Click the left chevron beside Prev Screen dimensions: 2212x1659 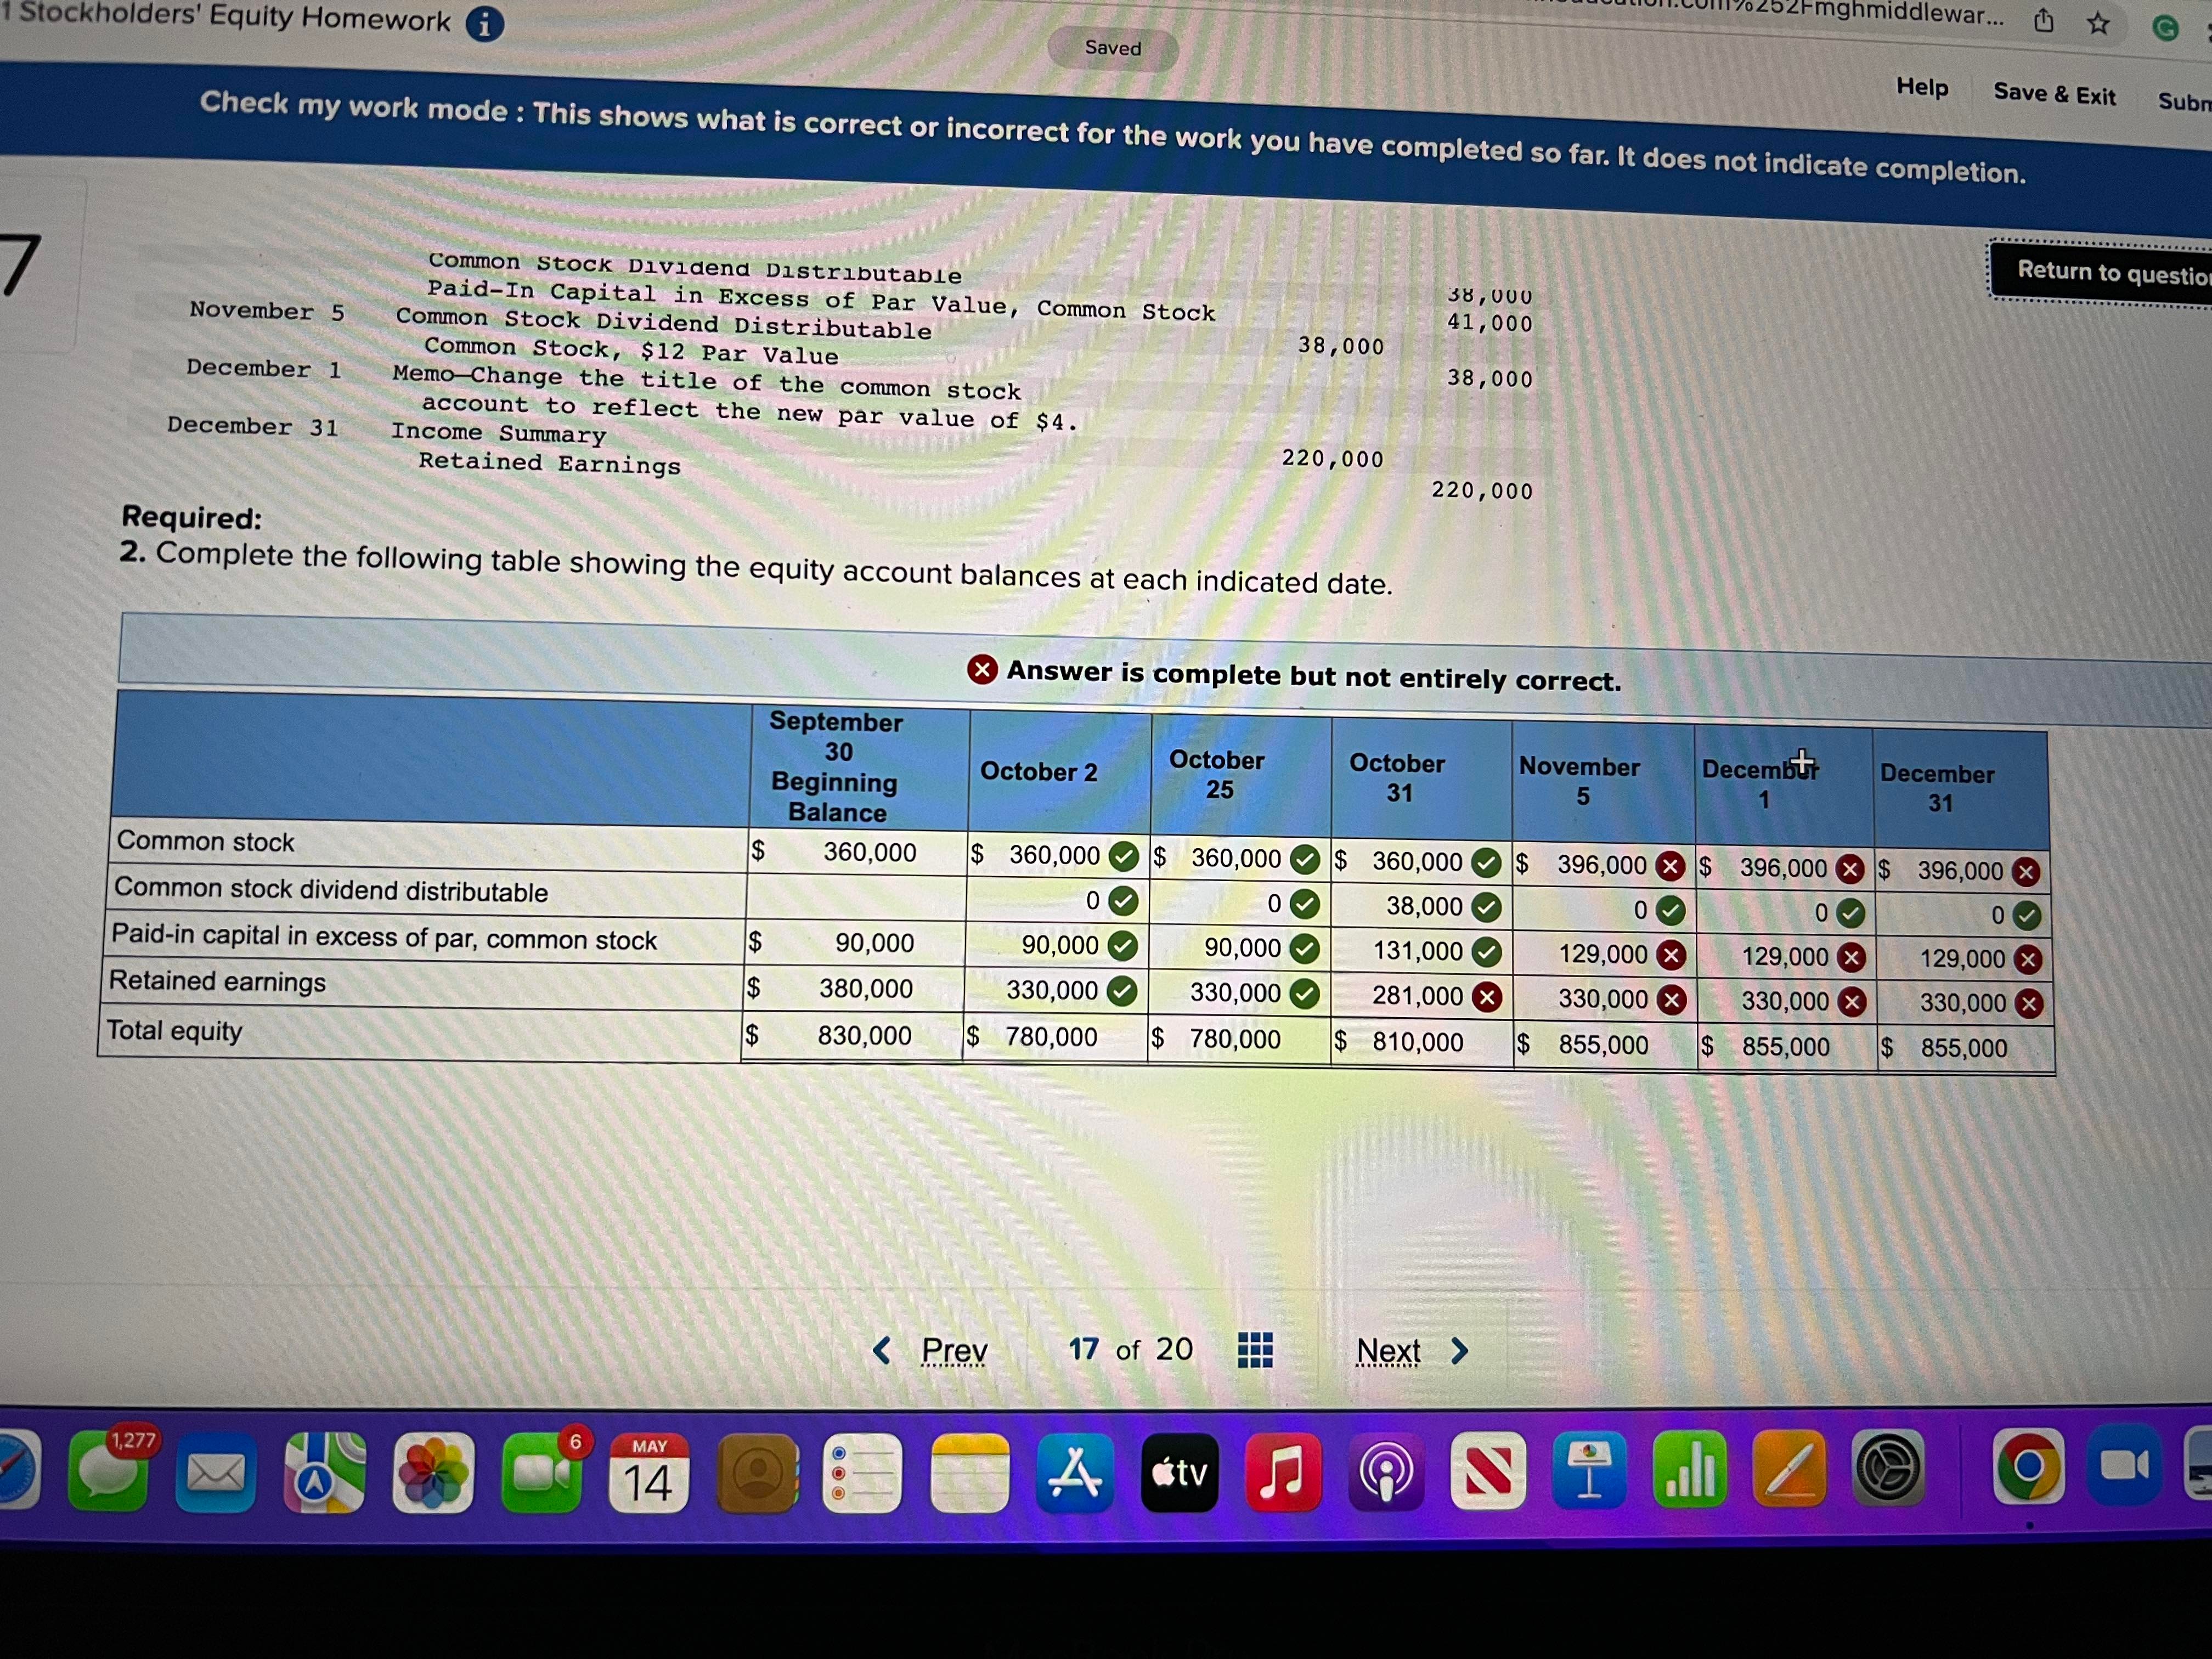click(882, 1351)
